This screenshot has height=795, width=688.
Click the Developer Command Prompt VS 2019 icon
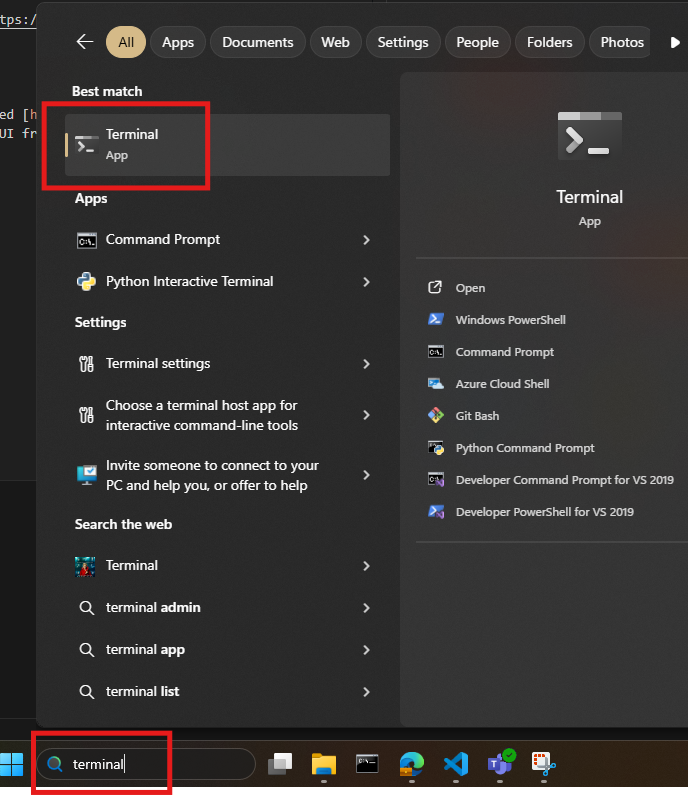click(436, 479)
